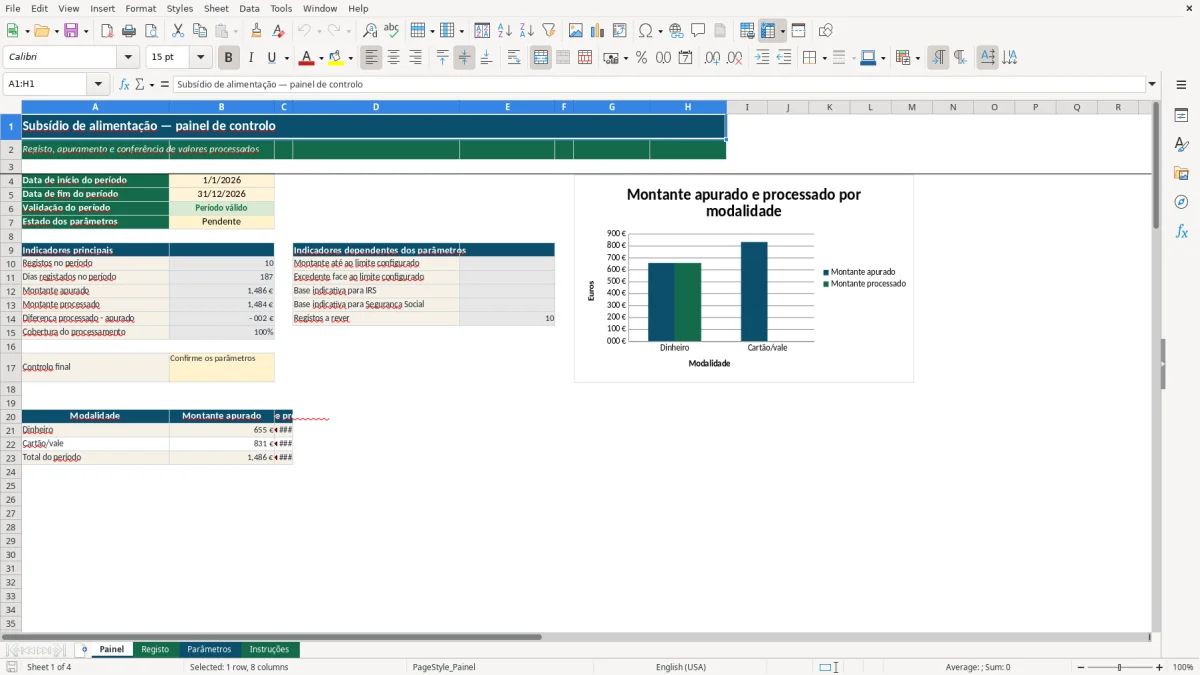Image resolution: width=1200 pixels, height=675 pixels.
Task: Print the spreadsheet via printer icon
Action: pos(129,31)
